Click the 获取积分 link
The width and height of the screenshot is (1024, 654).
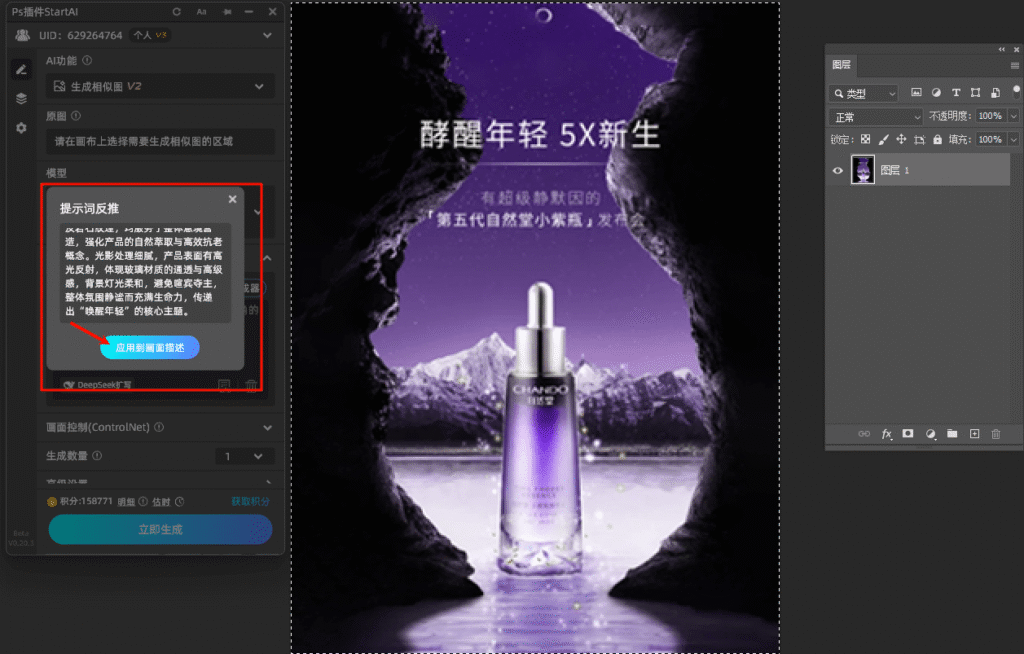[250, 502]
